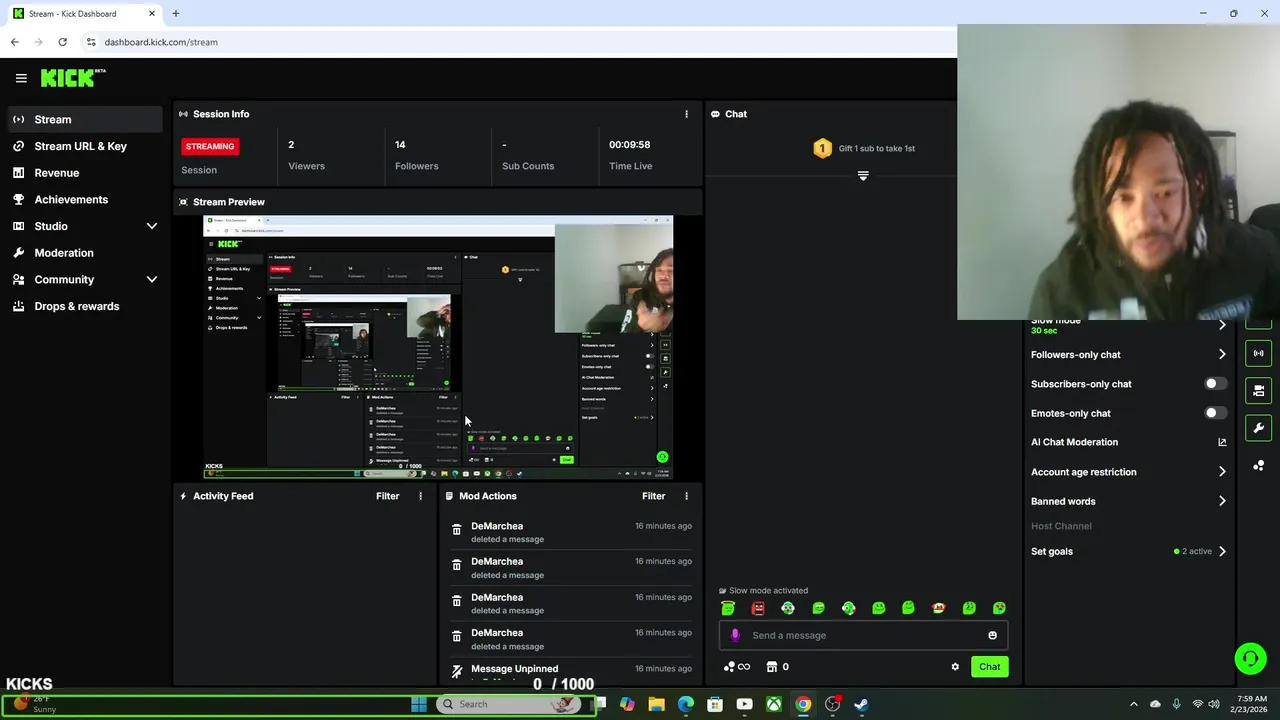Open Steam from the taskbar
Screen dimensions: 1280x720
tap(861, 704)
